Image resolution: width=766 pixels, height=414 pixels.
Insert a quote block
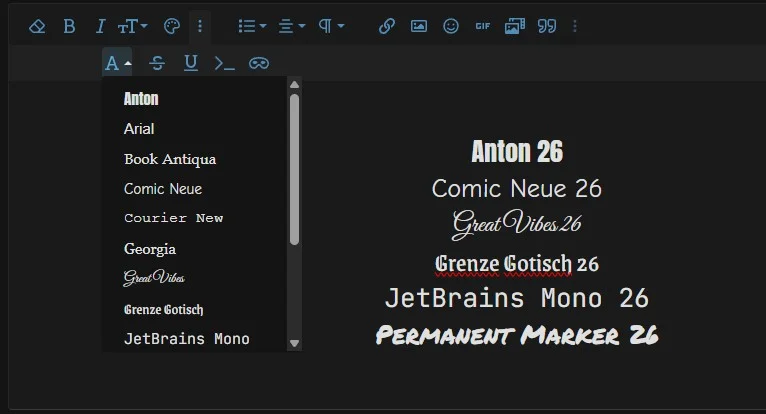(547, 26)
